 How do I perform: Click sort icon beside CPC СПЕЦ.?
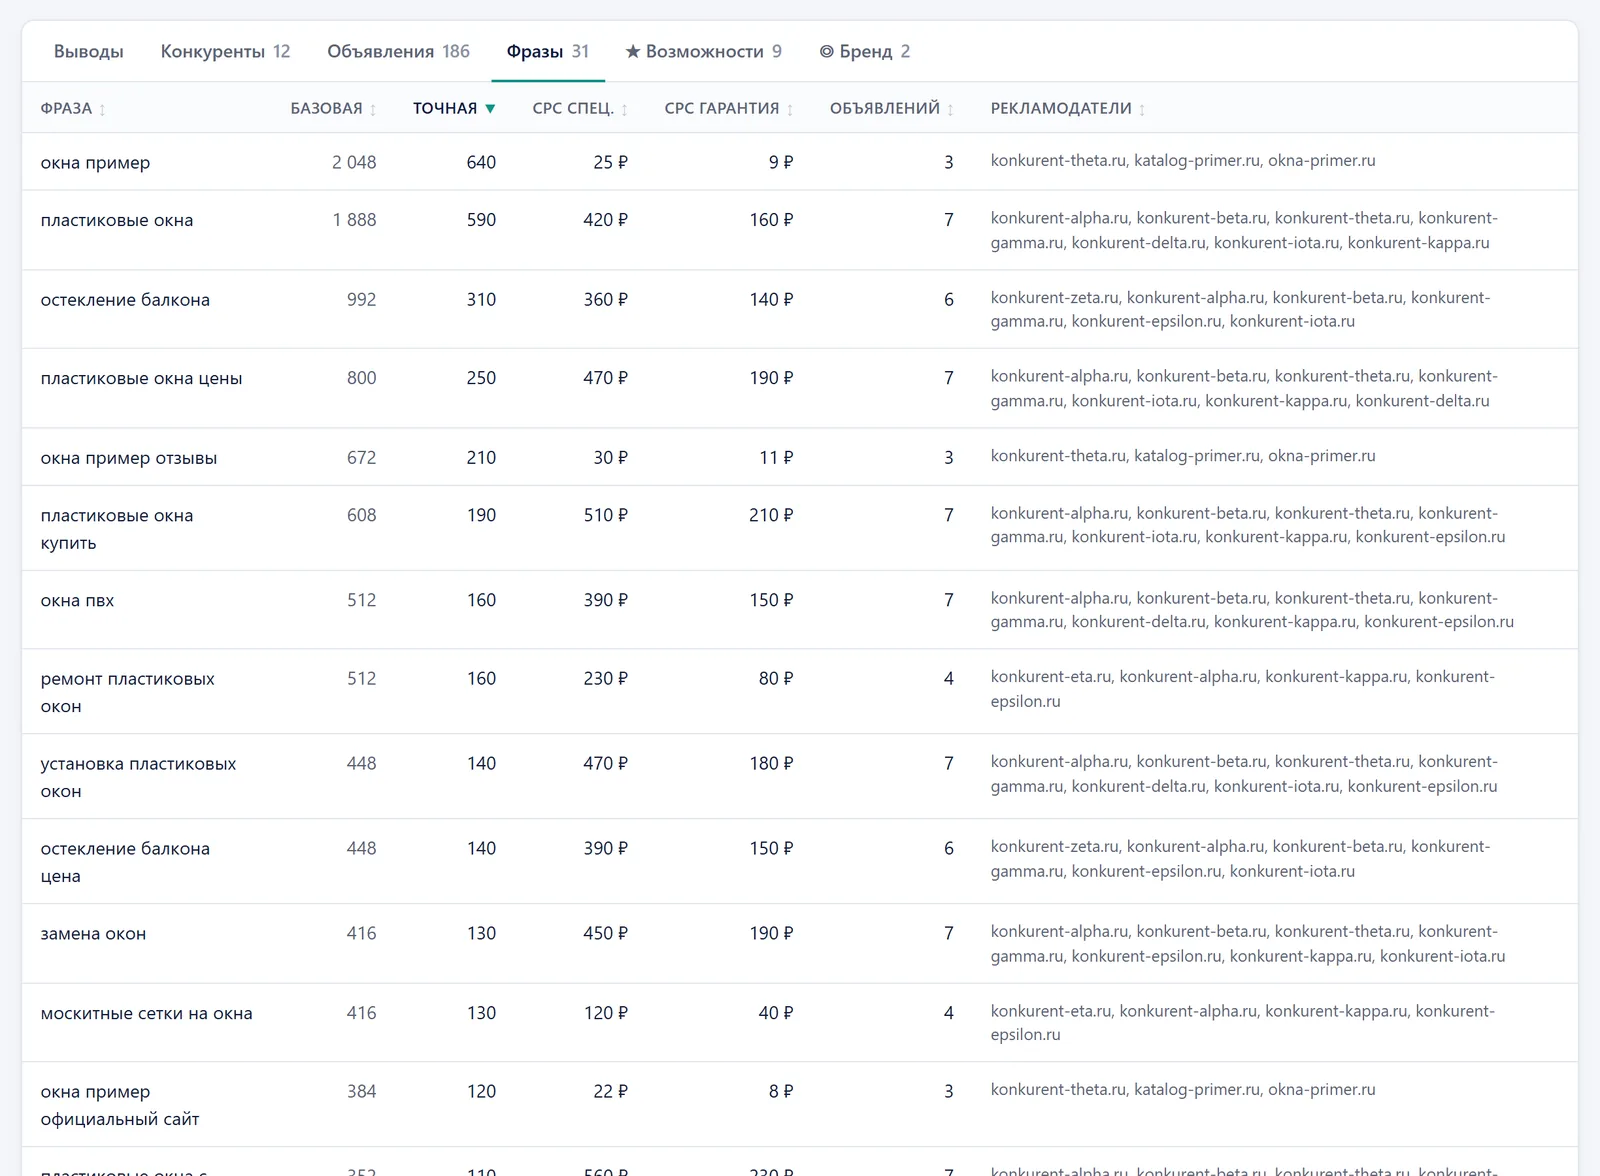[624, 109]
